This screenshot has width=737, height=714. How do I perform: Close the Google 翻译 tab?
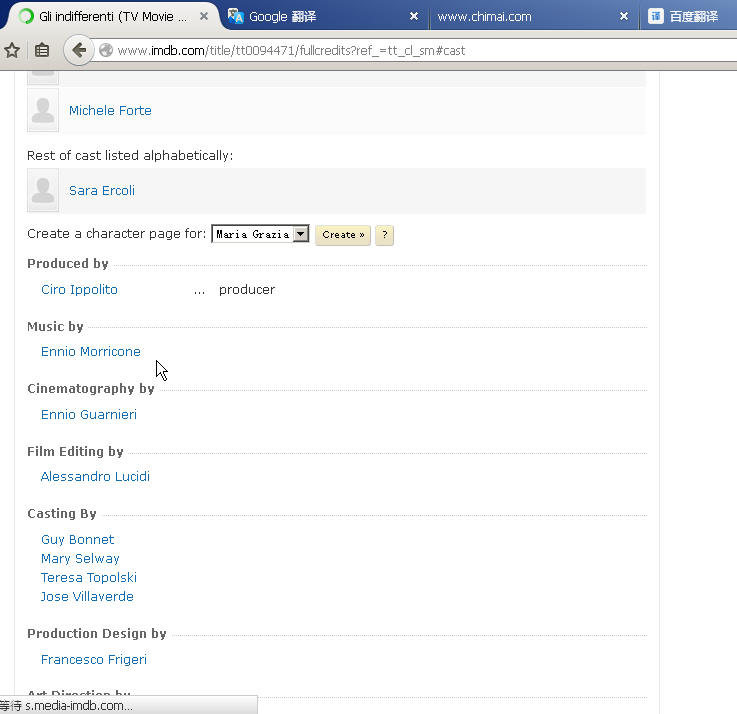pyautogui.click(x=414, y=16)
